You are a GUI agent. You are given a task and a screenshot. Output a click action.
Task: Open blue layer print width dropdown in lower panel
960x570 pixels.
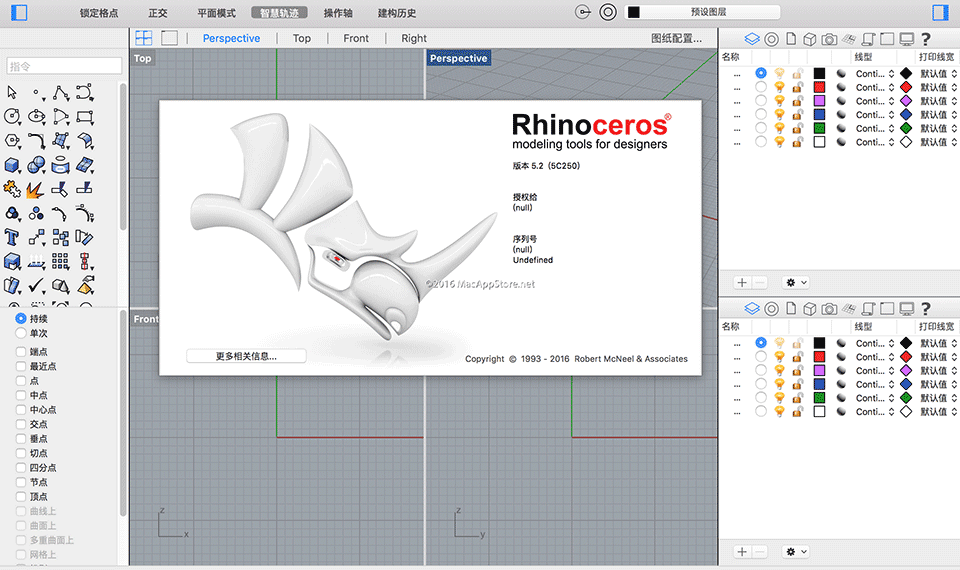tap(938, 384)
